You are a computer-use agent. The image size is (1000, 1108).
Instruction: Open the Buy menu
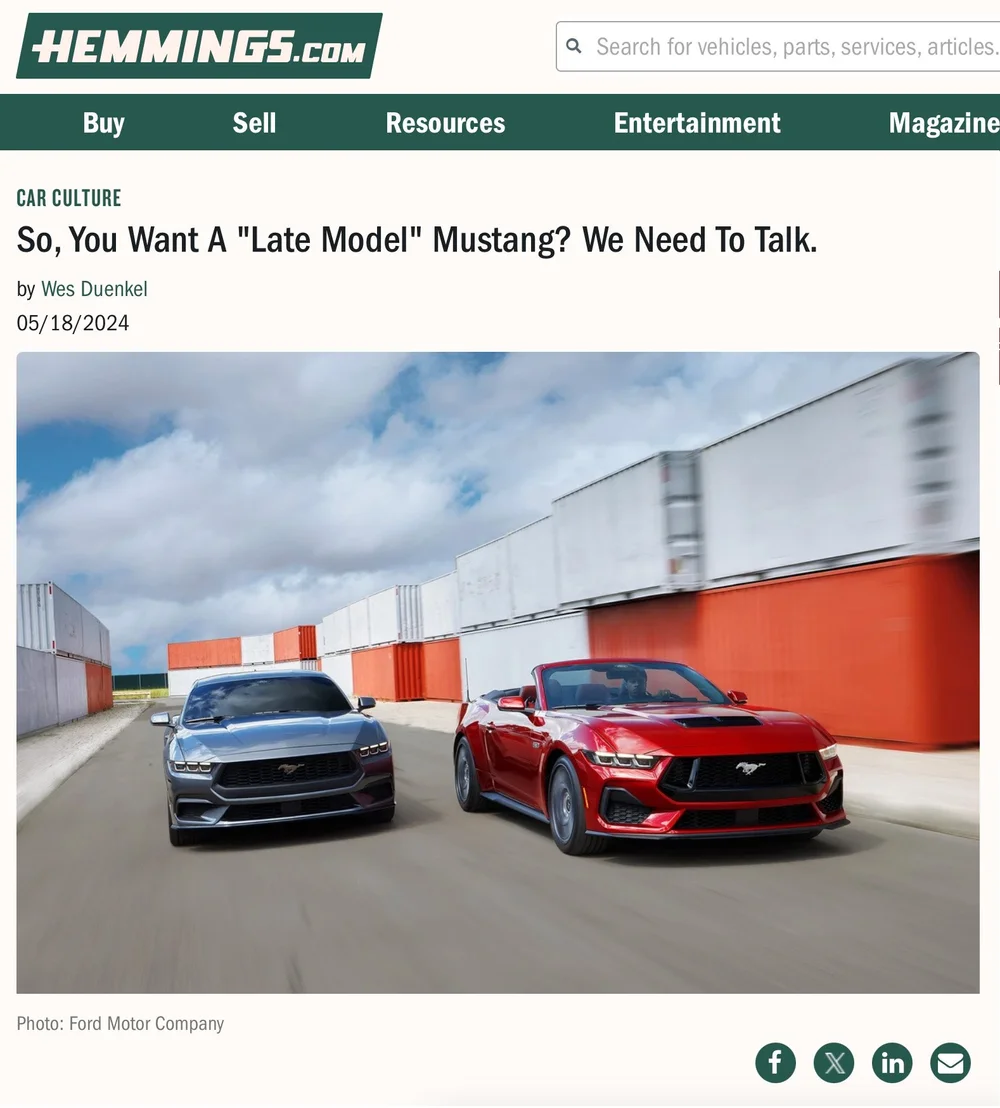[104, 123]
